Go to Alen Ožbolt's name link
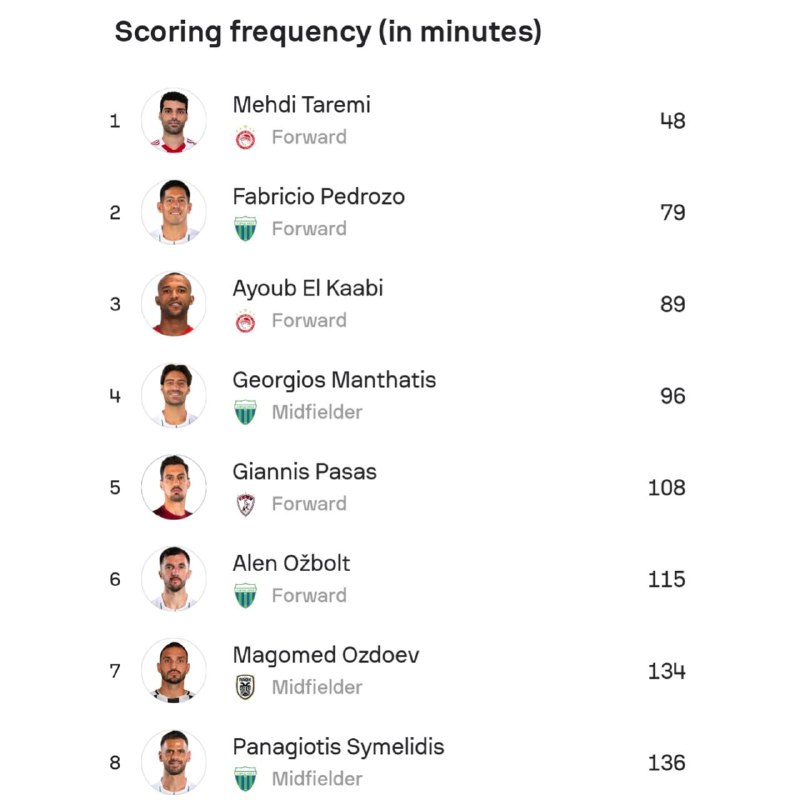 point(291,563)
